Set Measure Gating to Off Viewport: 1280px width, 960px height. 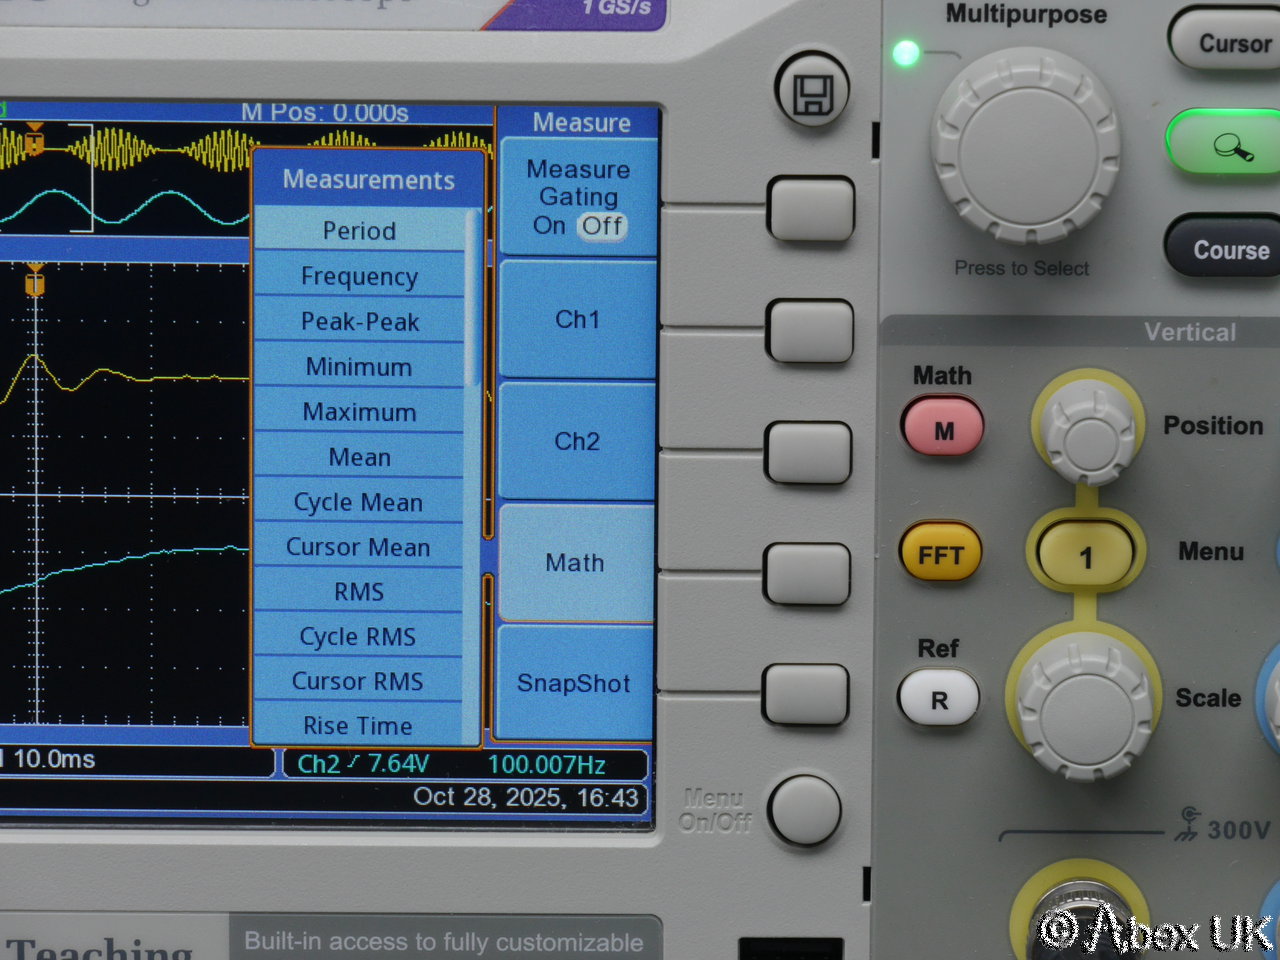(x=603, y=226)
